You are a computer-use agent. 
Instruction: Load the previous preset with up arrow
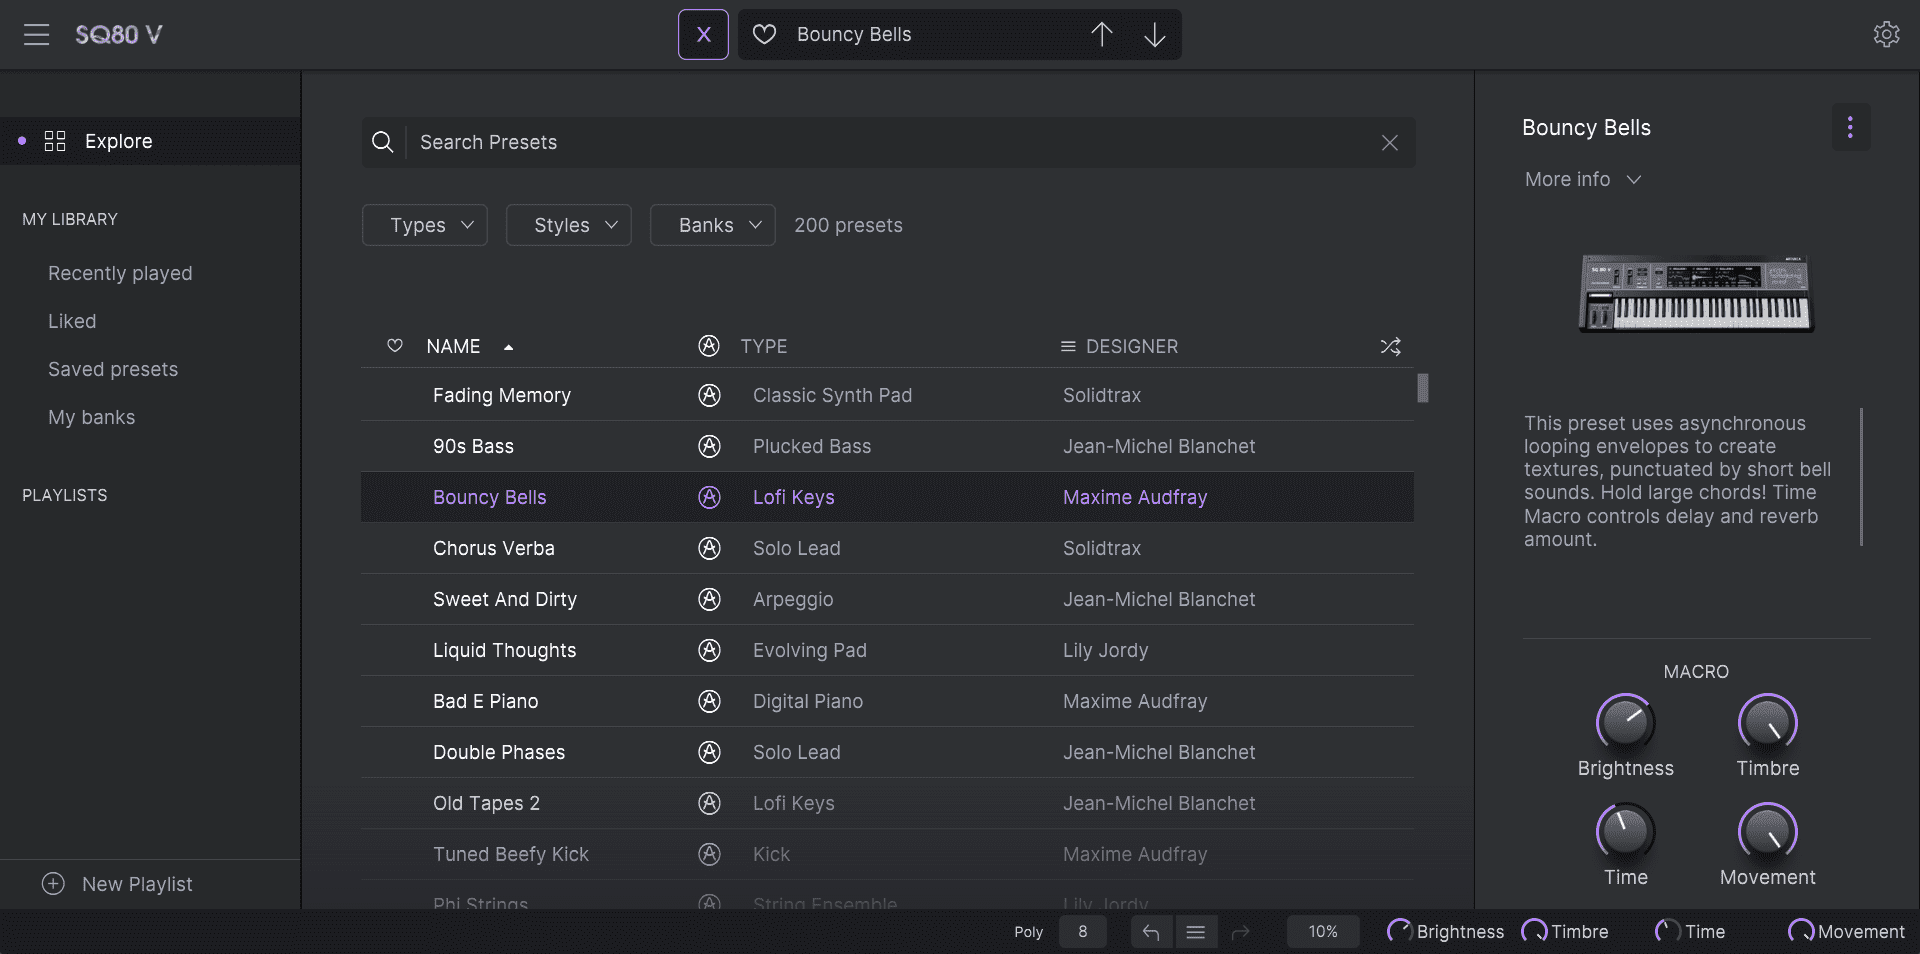tap(1101, 35)
